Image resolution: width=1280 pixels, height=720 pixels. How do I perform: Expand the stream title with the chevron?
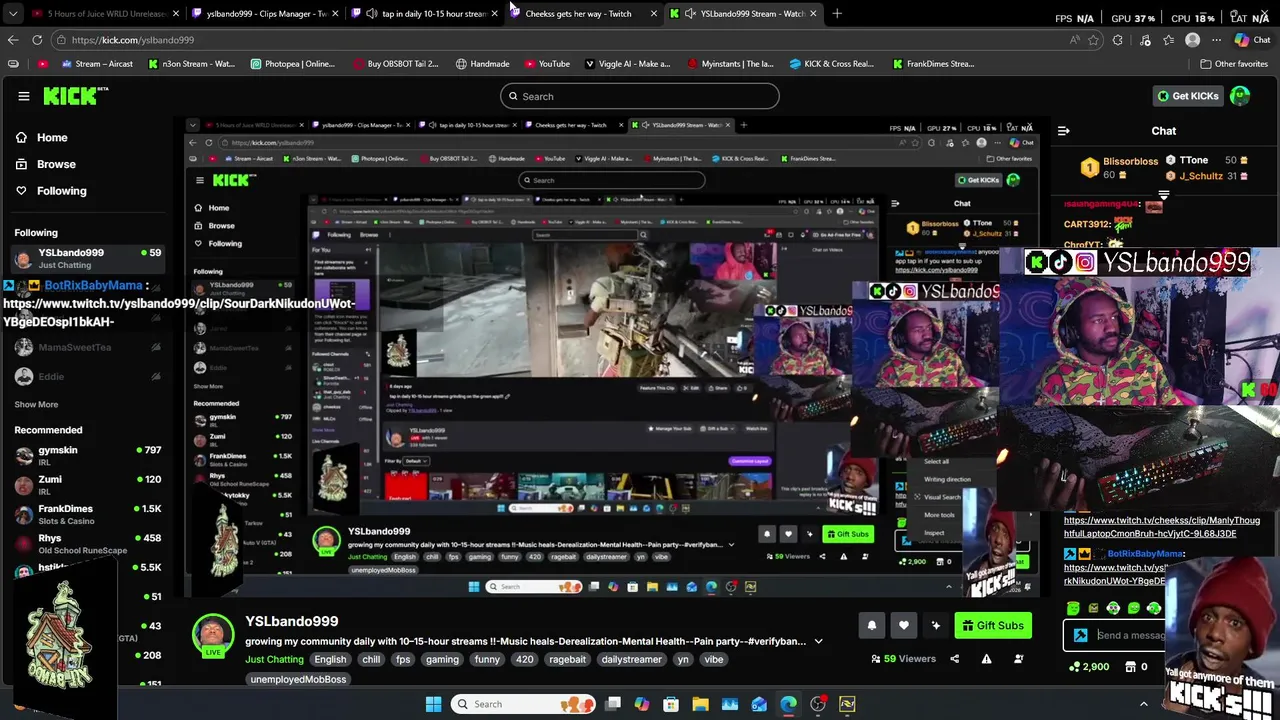818,642
